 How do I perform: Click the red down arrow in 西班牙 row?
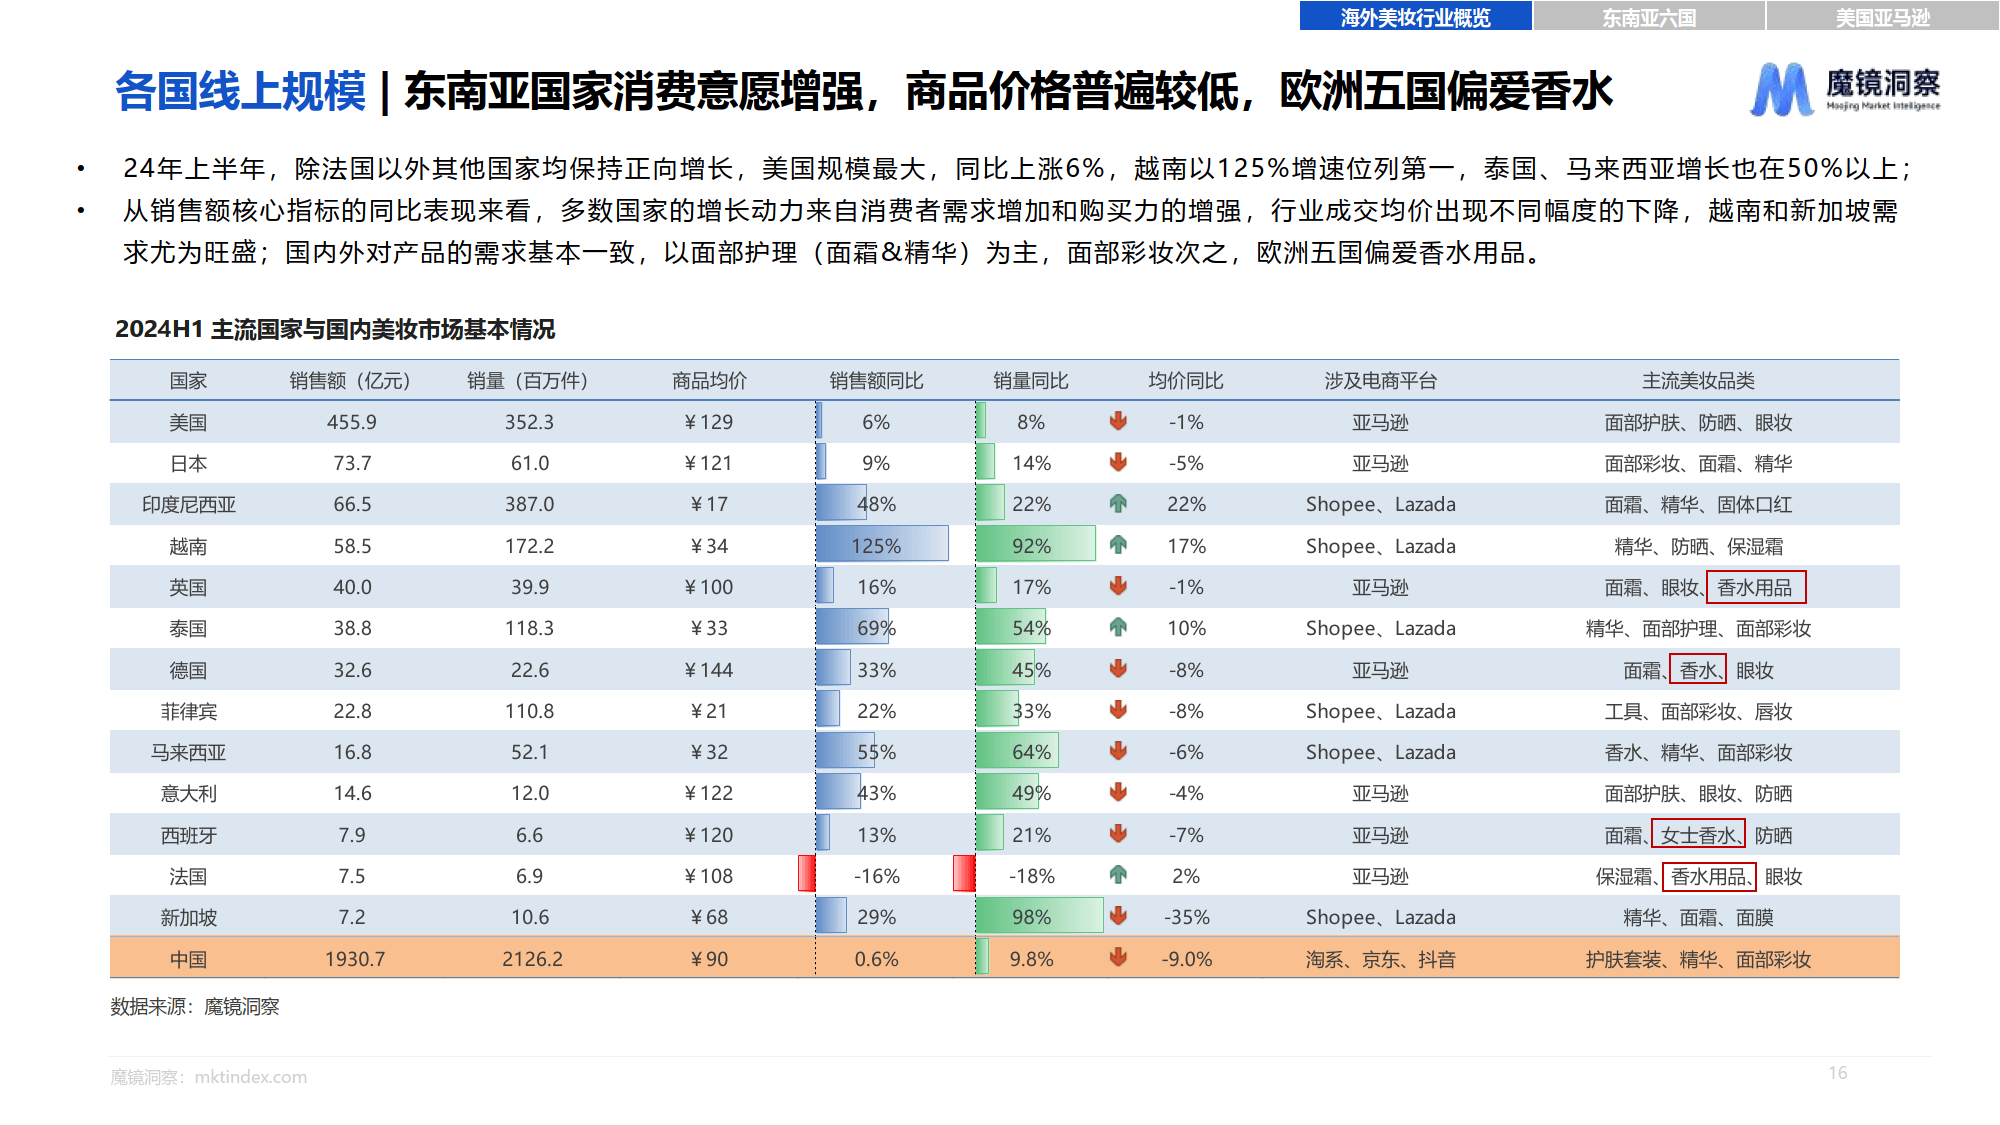pyautogui.click(x=1118, y=834)
